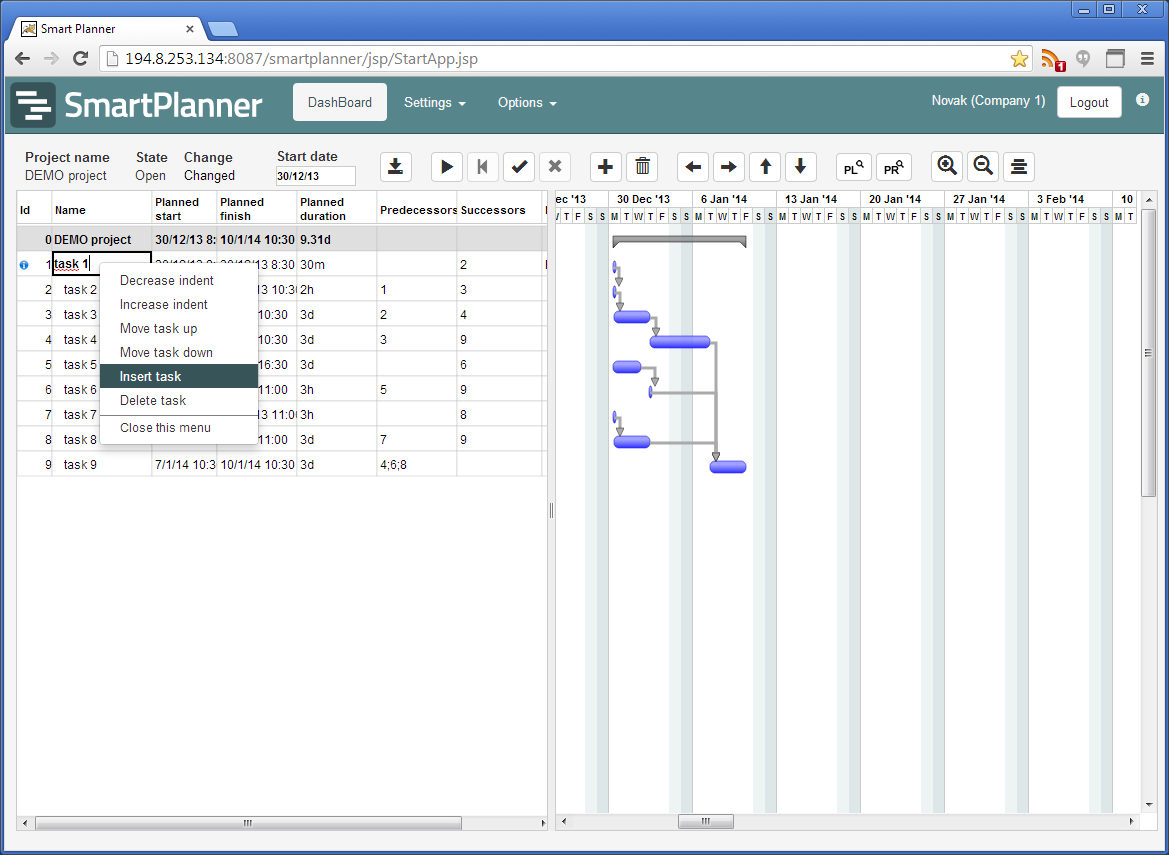Zoom out the Gantt chart
This screenshot has width=1169, height=855.
(x=983, y=166)
